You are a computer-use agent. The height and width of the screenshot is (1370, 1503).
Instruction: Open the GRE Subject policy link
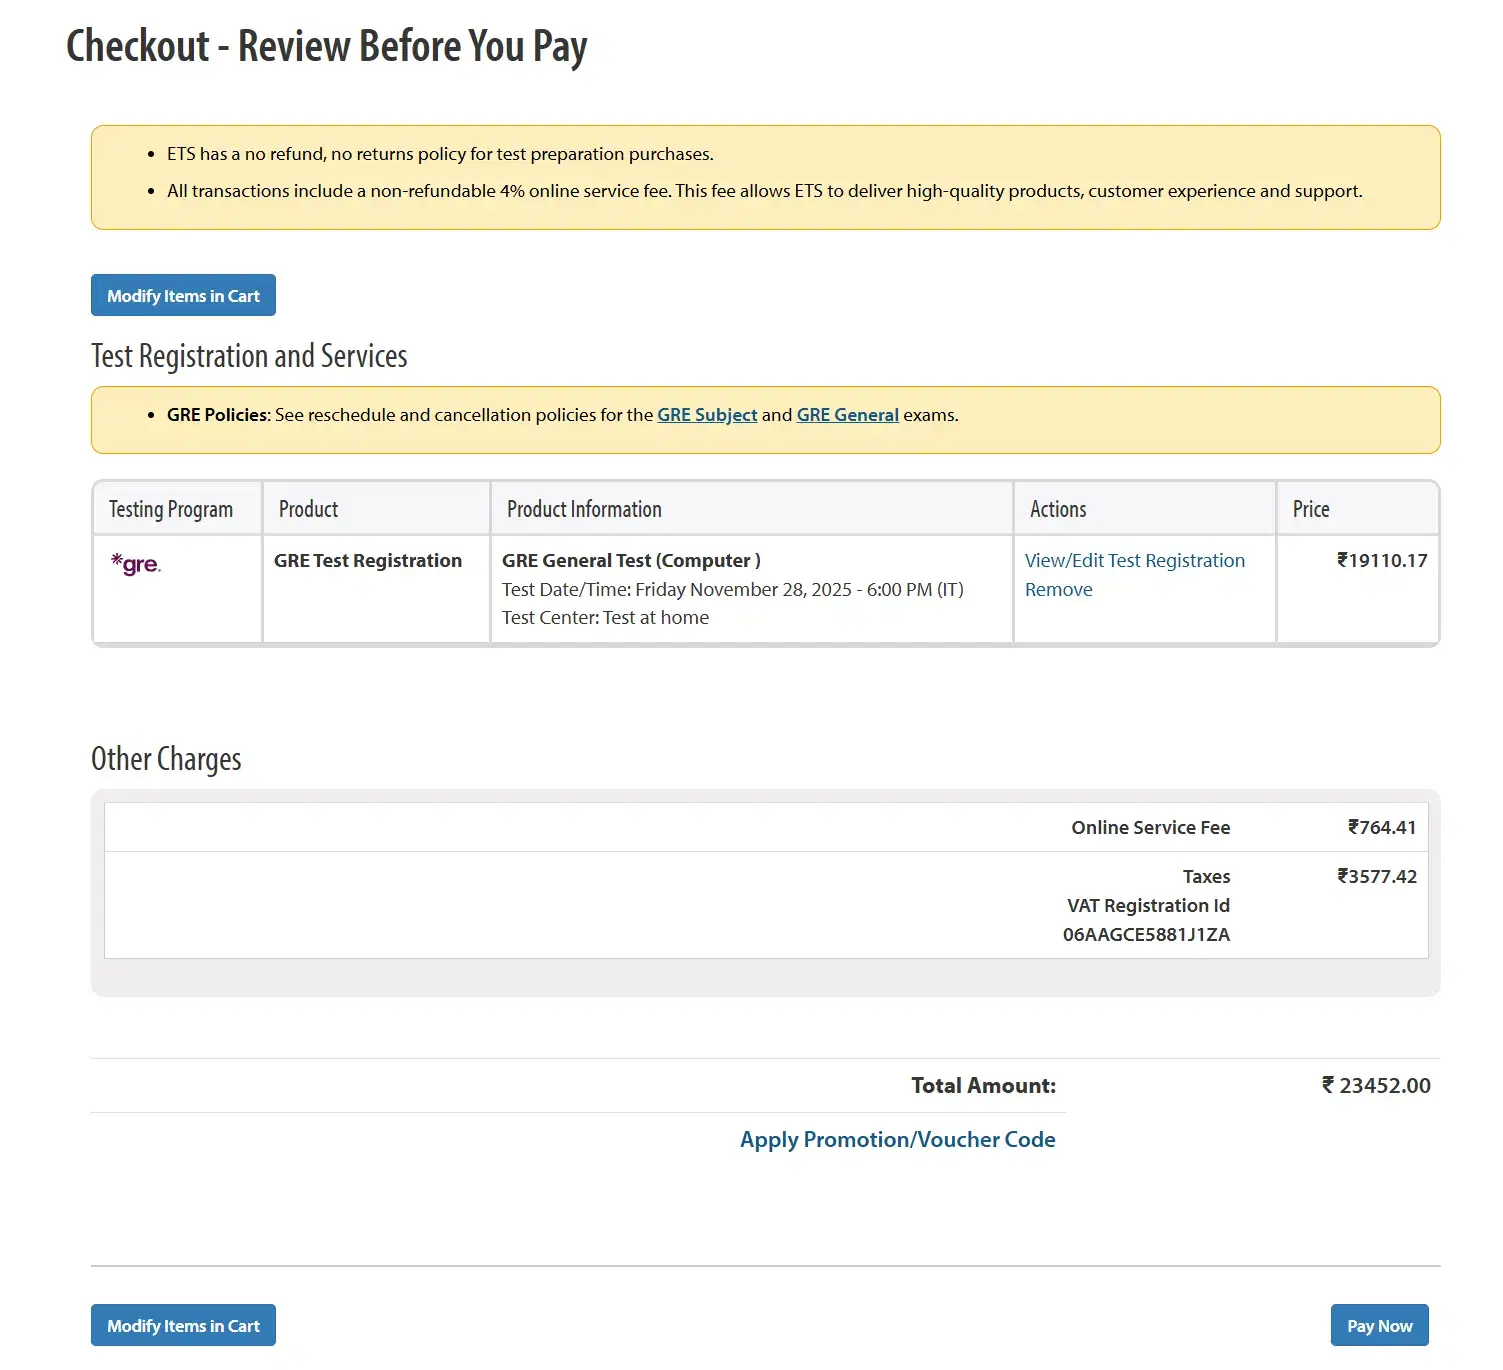pos(707,415)
